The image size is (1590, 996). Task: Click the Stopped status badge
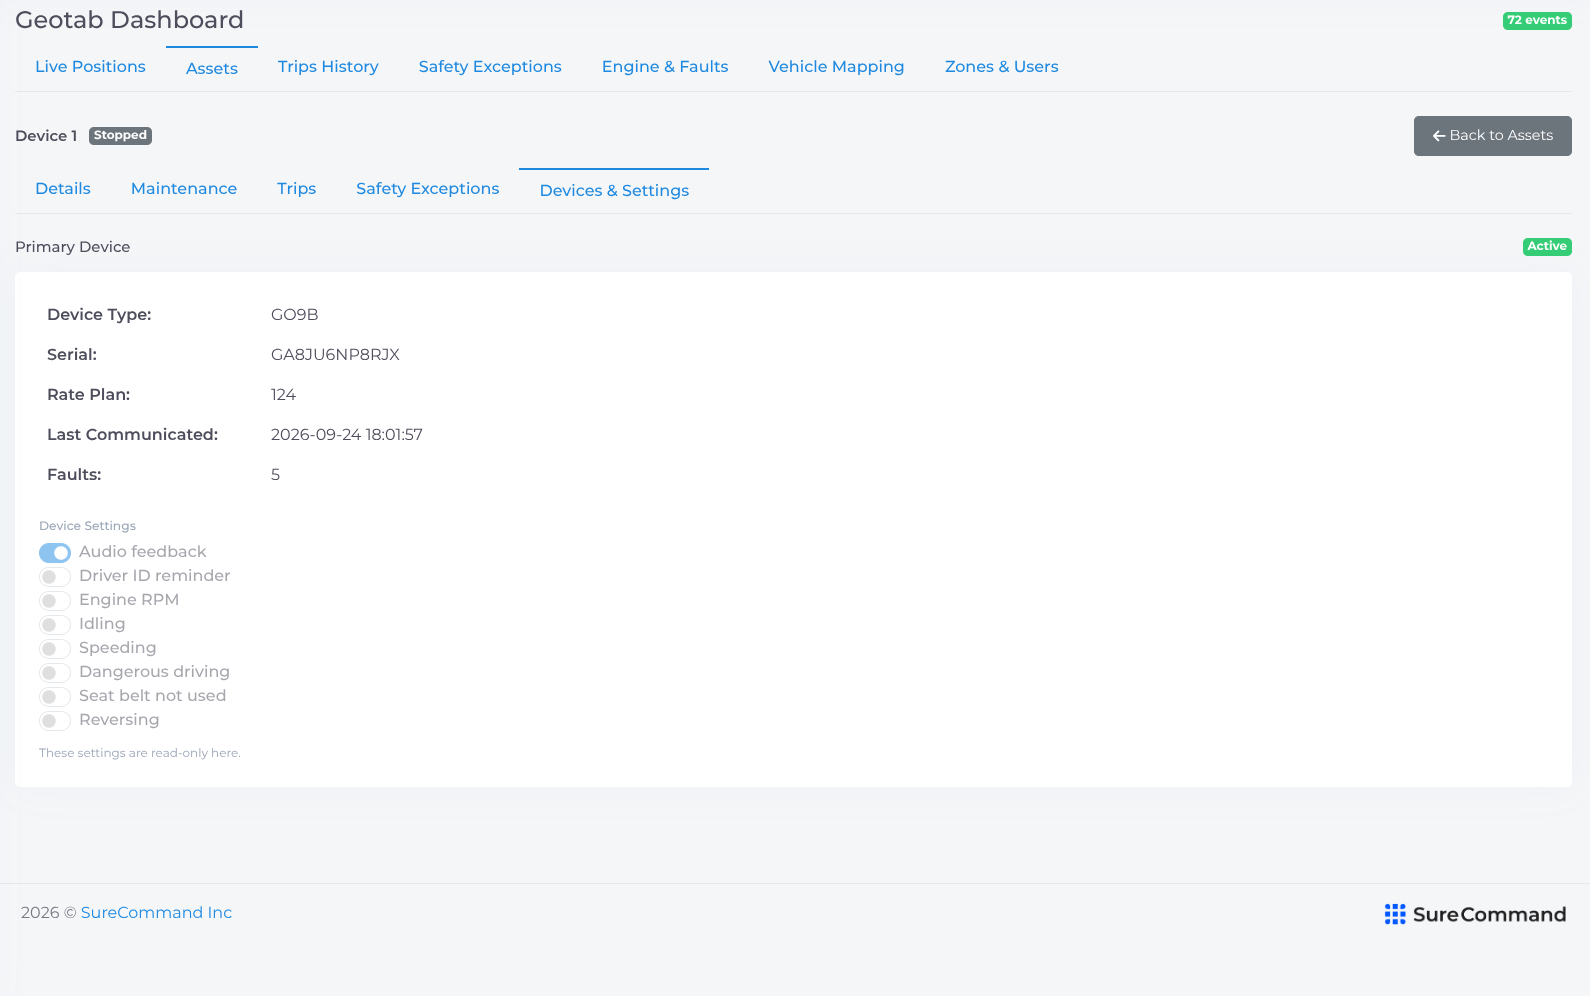point(120,136)
